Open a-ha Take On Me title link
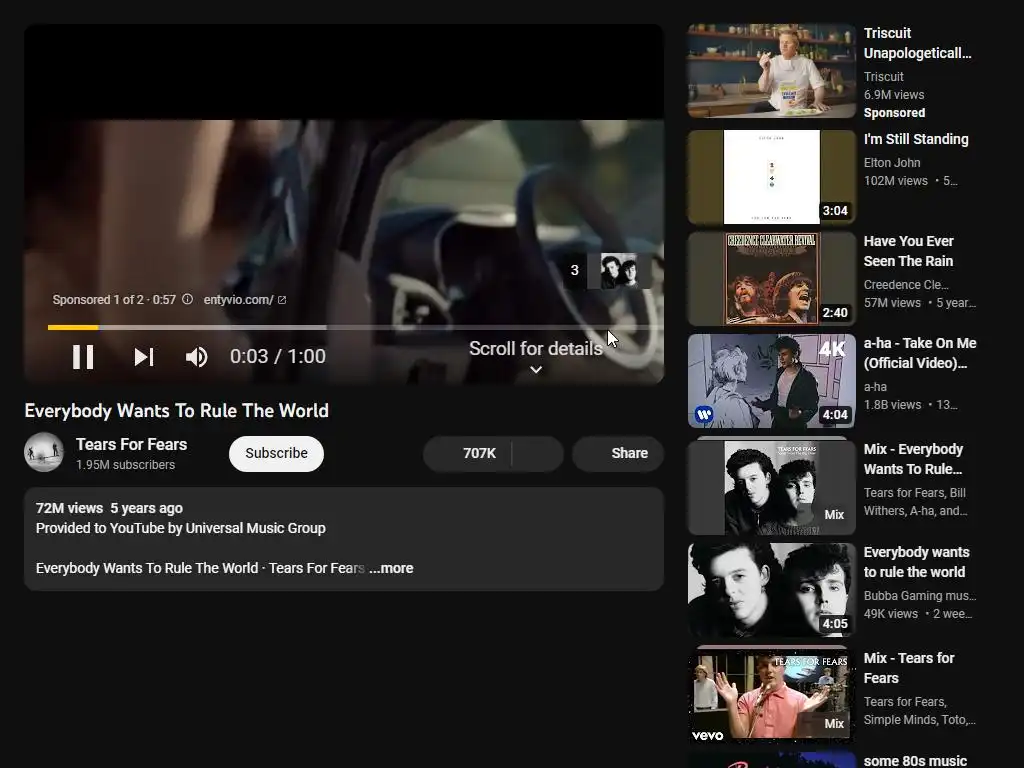Image resolution: width=1024 pixels, height=768 pixels. click(920, 353)
